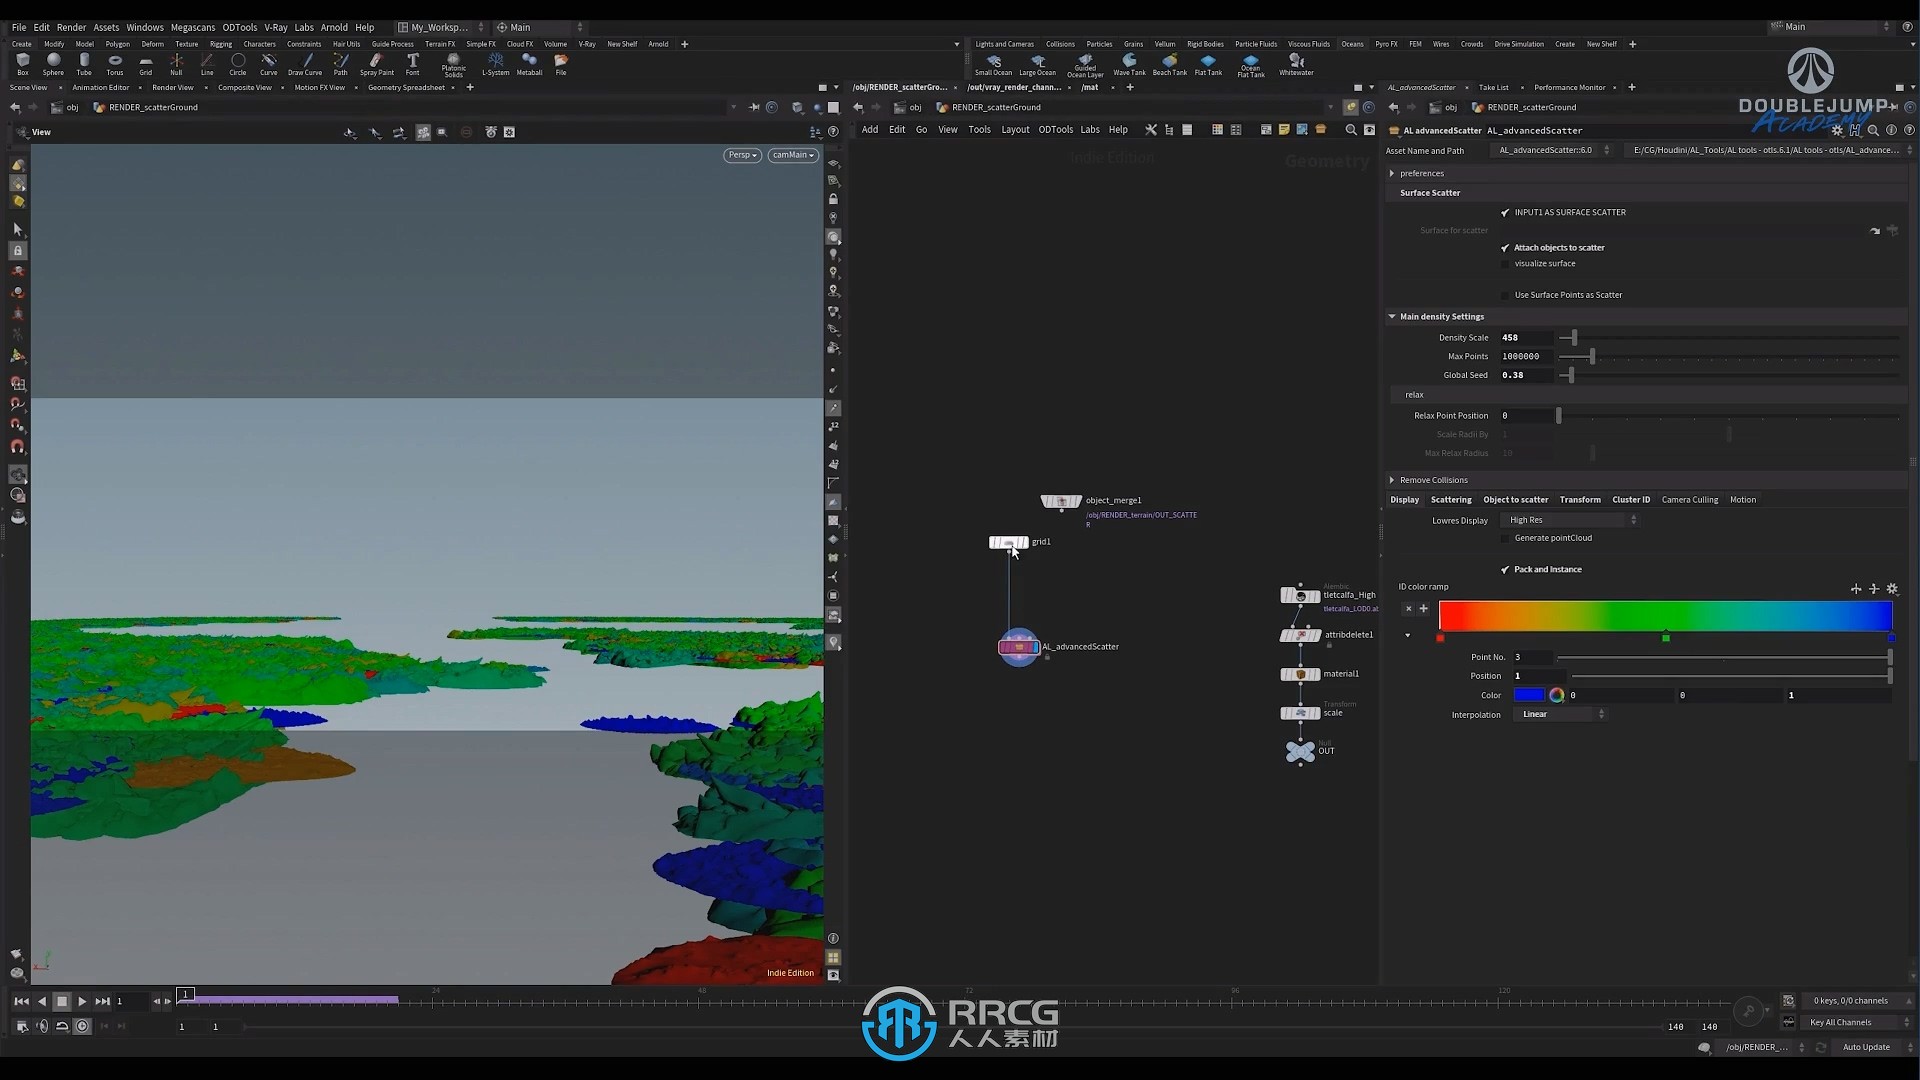The image size is (1920, 1080).
Task: Toggle INPUT1 AS SURFACE SCATTER checkbox
Action: point(1505,212)
